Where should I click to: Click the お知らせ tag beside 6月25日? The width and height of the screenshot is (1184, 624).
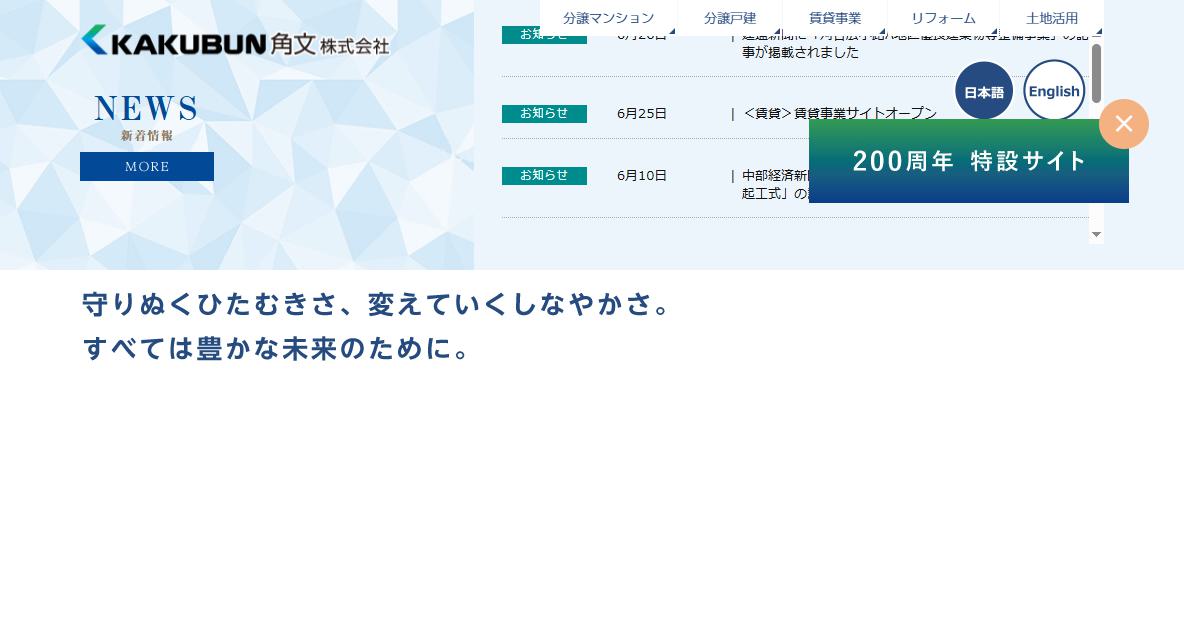(x=544, y=113)
